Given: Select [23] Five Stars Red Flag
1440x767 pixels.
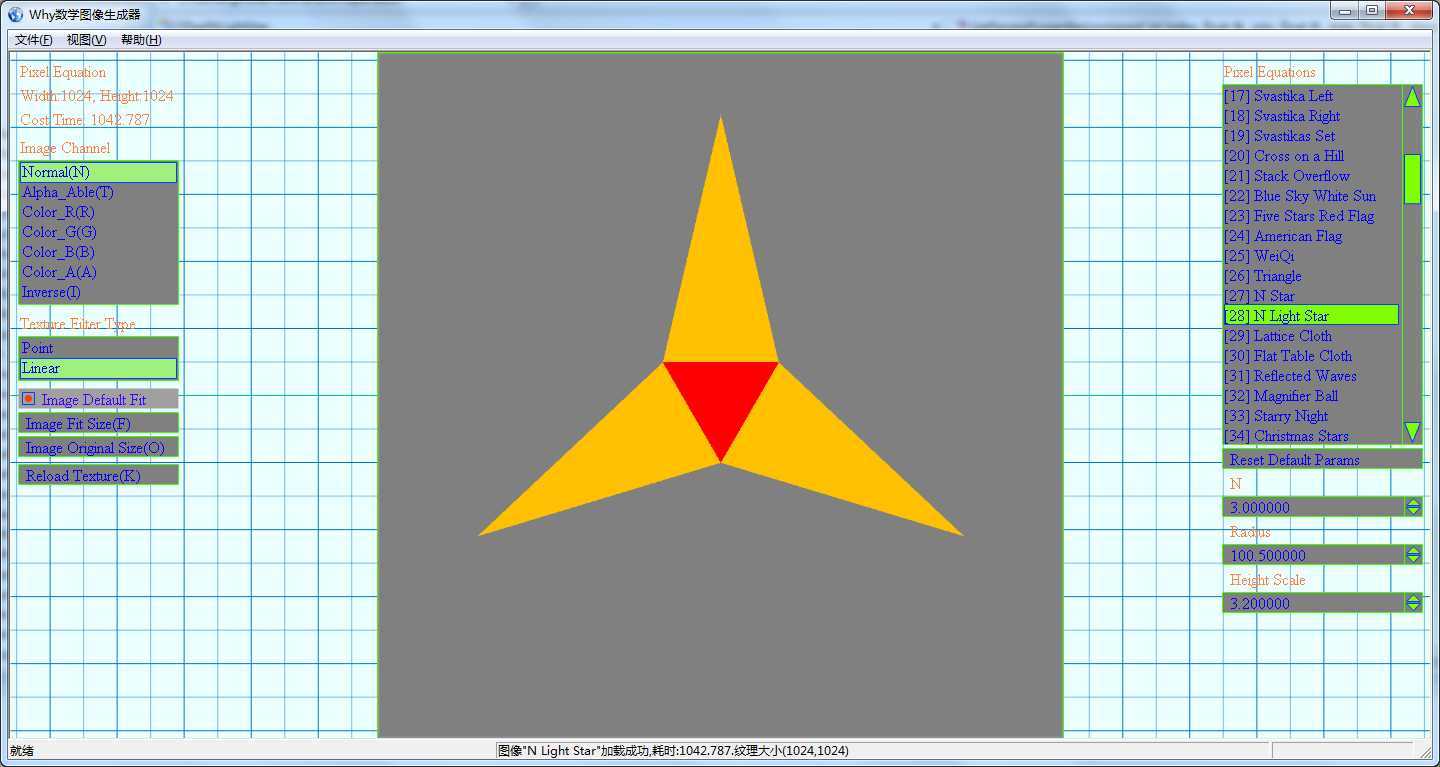Looking at the screenshot, I should click(x=1311, y=216).
